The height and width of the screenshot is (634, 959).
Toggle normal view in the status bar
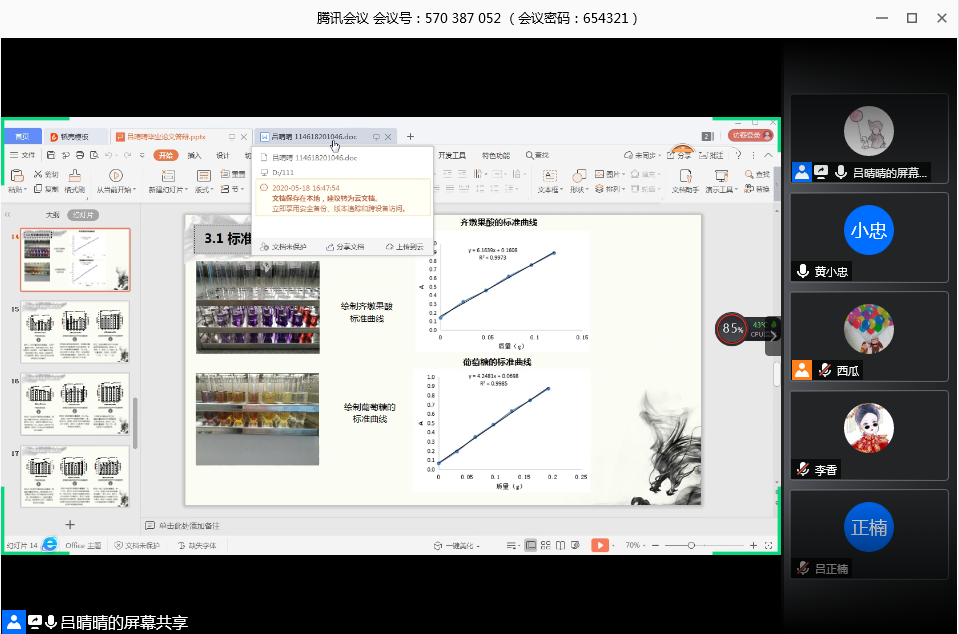point(531,545)
